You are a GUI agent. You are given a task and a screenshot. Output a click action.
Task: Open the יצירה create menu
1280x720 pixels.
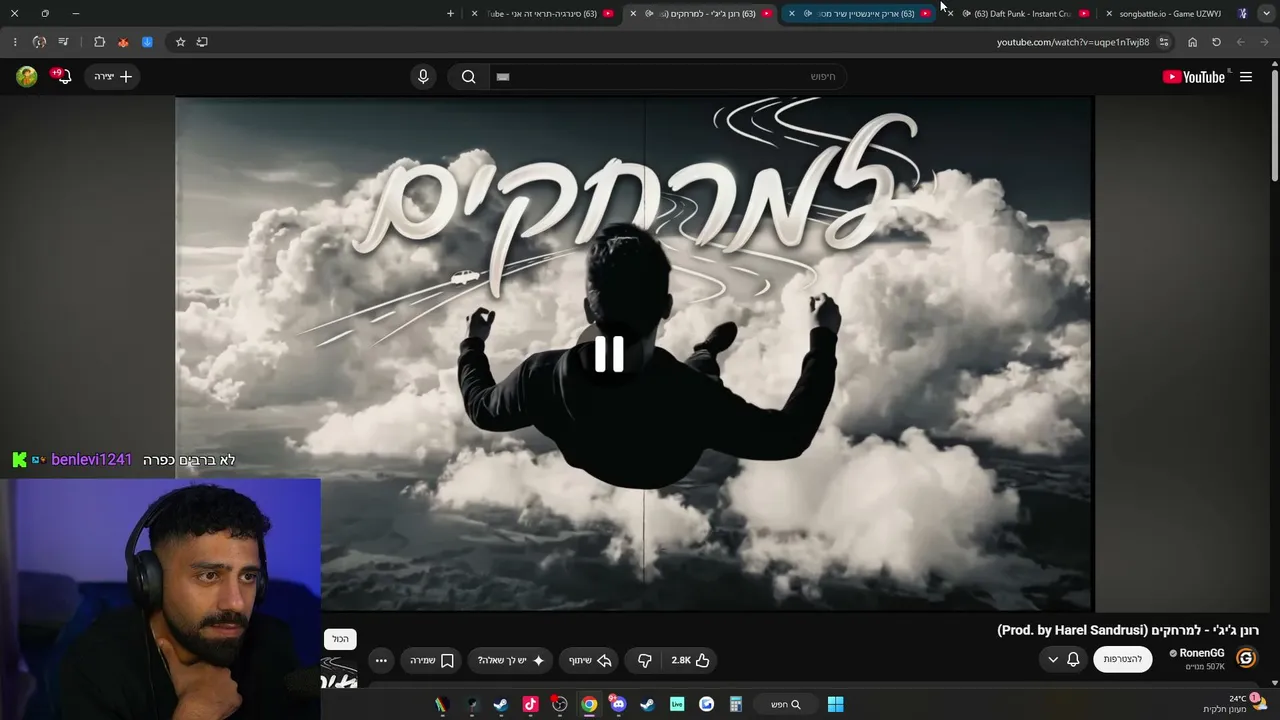pos(112,77)
